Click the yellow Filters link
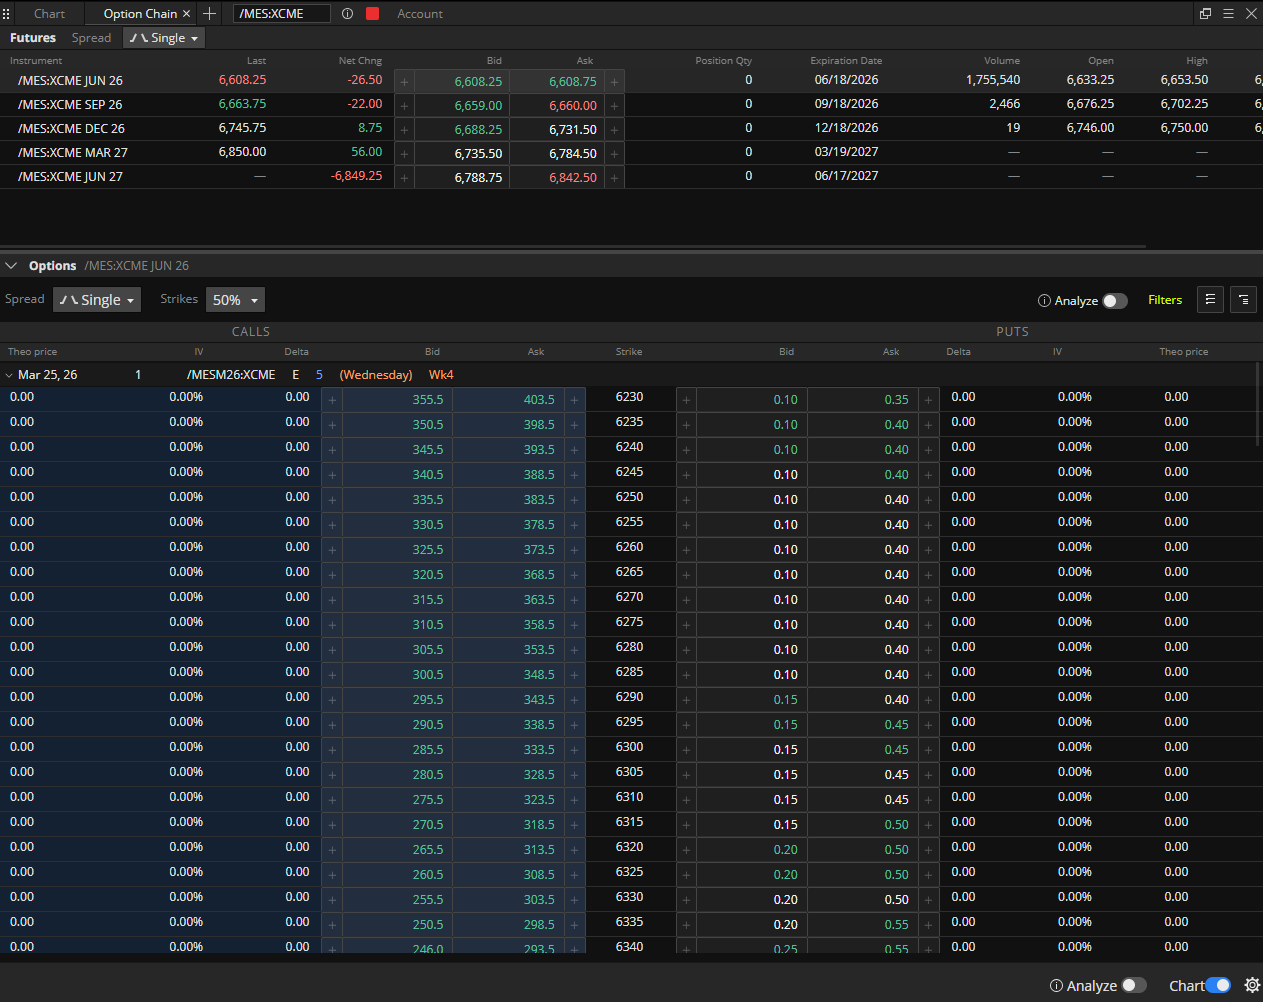This screenshot has width=1263, height=1002. [x=1164, y=300]
